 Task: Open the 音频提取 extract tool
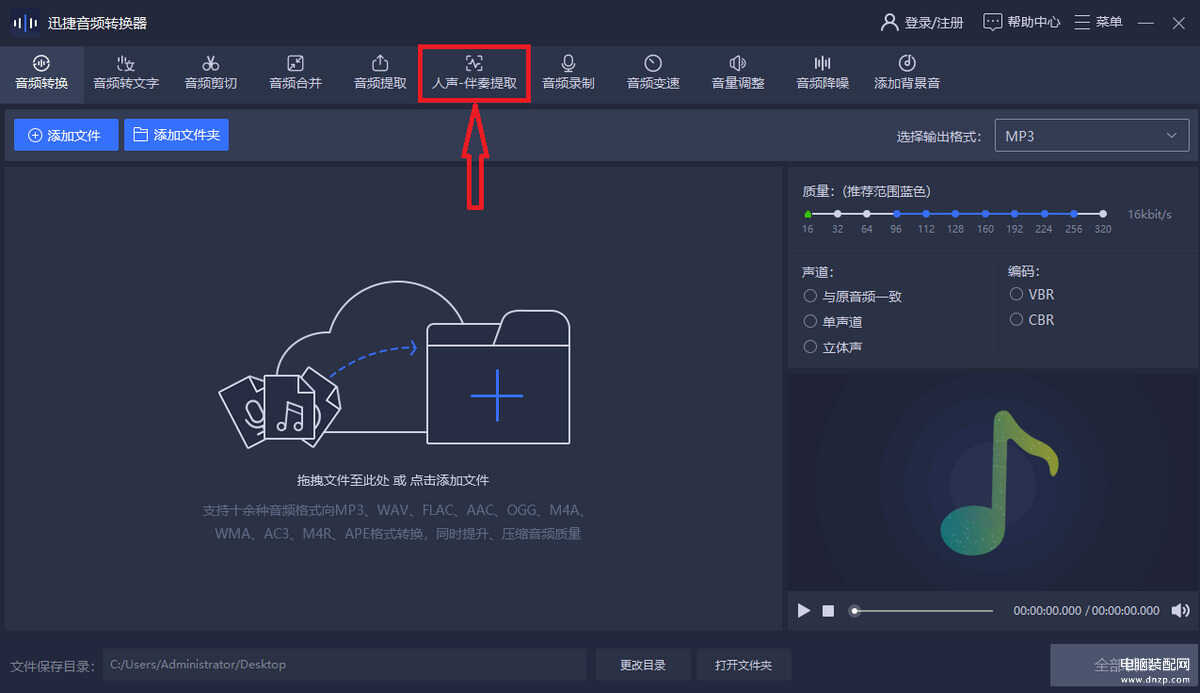pos(380,72)
